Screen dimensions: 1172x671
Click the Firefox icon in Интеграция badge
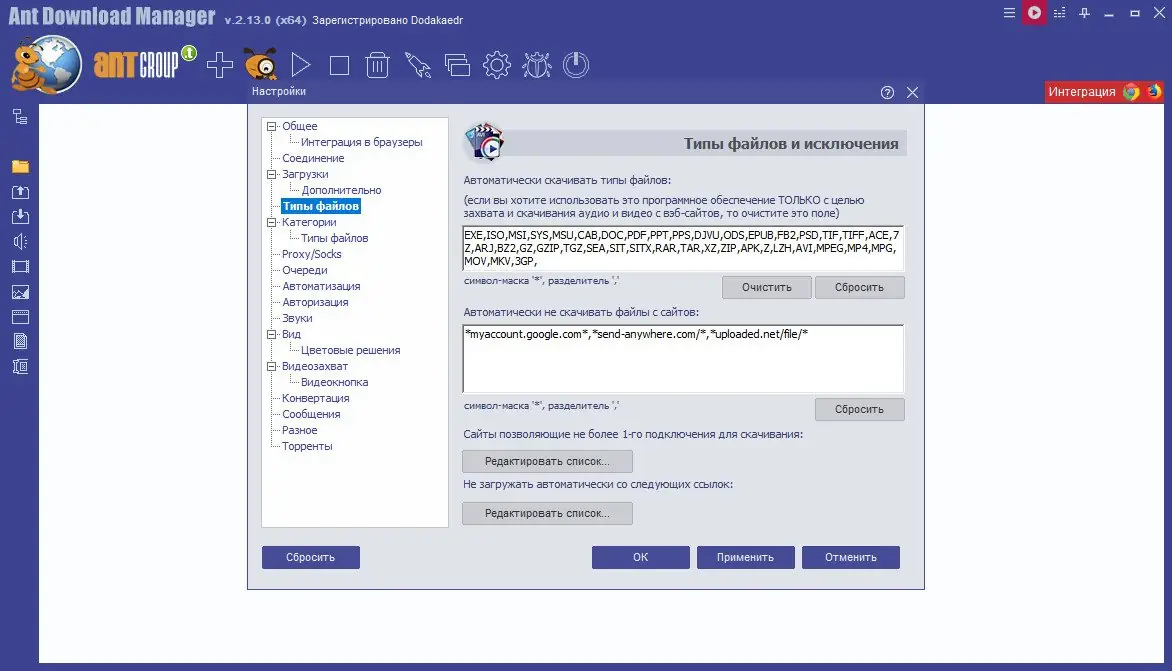(1153, 91)
